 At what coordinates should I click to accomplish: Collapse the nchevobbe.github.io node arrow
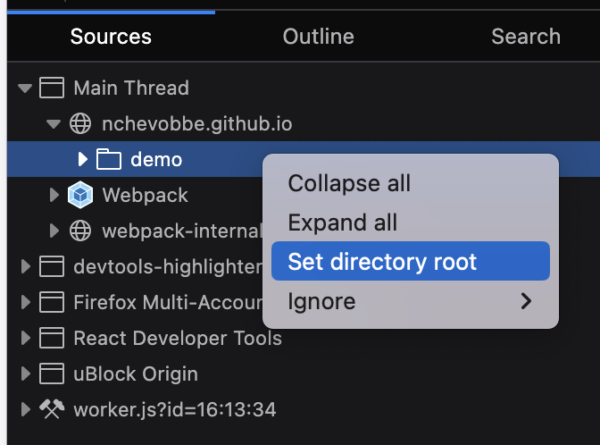coord(54,124)
